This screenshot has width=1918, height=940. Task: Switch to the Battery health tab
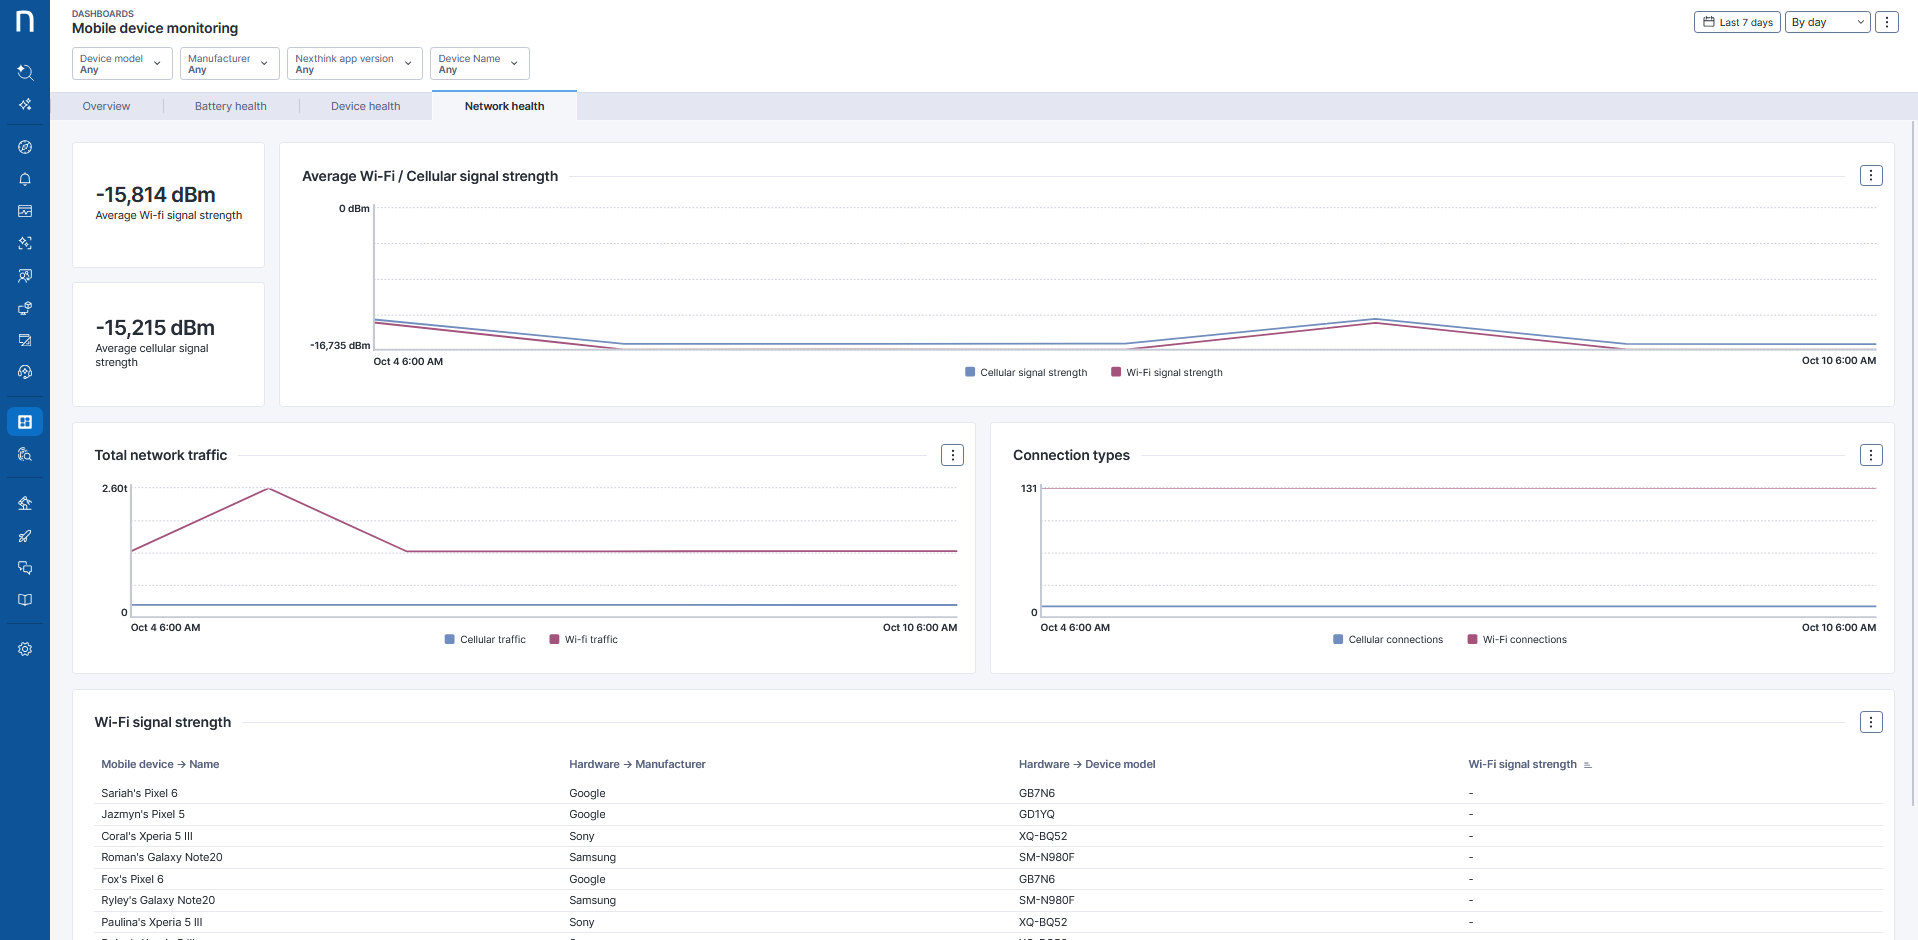(x=230, y=106)
